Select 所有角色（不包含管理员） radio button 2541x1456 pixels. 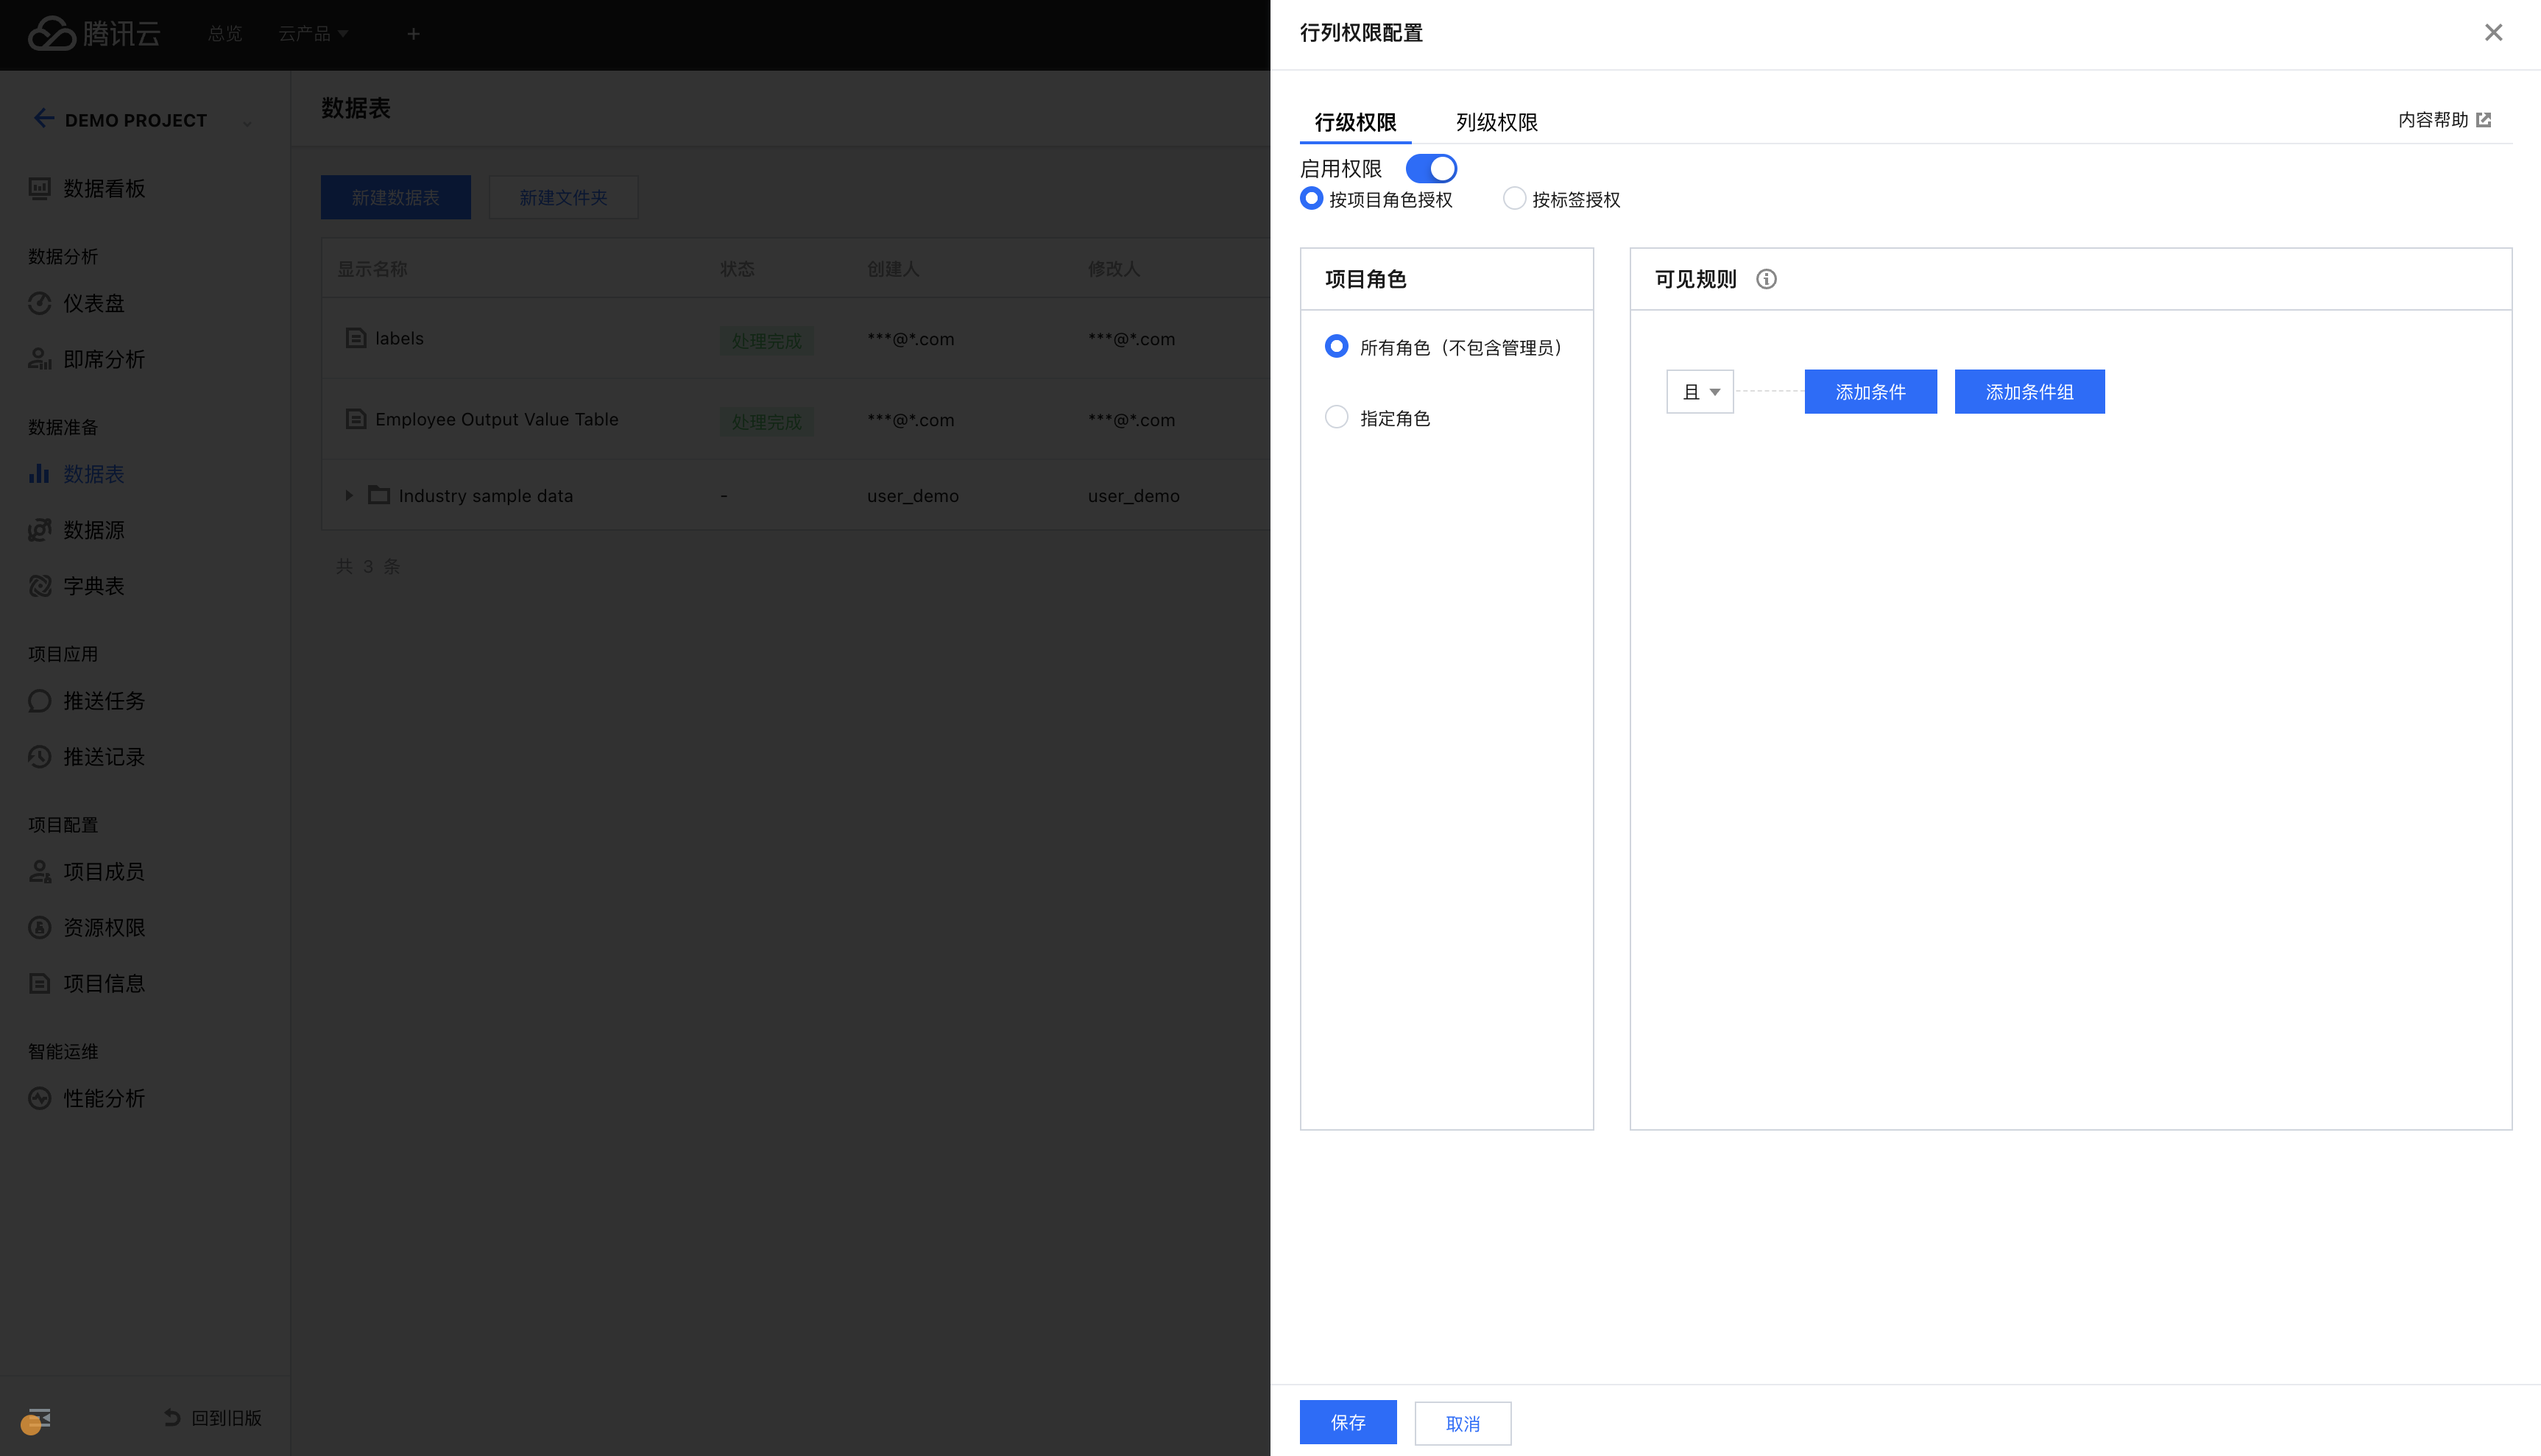(x=1336, y=346)
